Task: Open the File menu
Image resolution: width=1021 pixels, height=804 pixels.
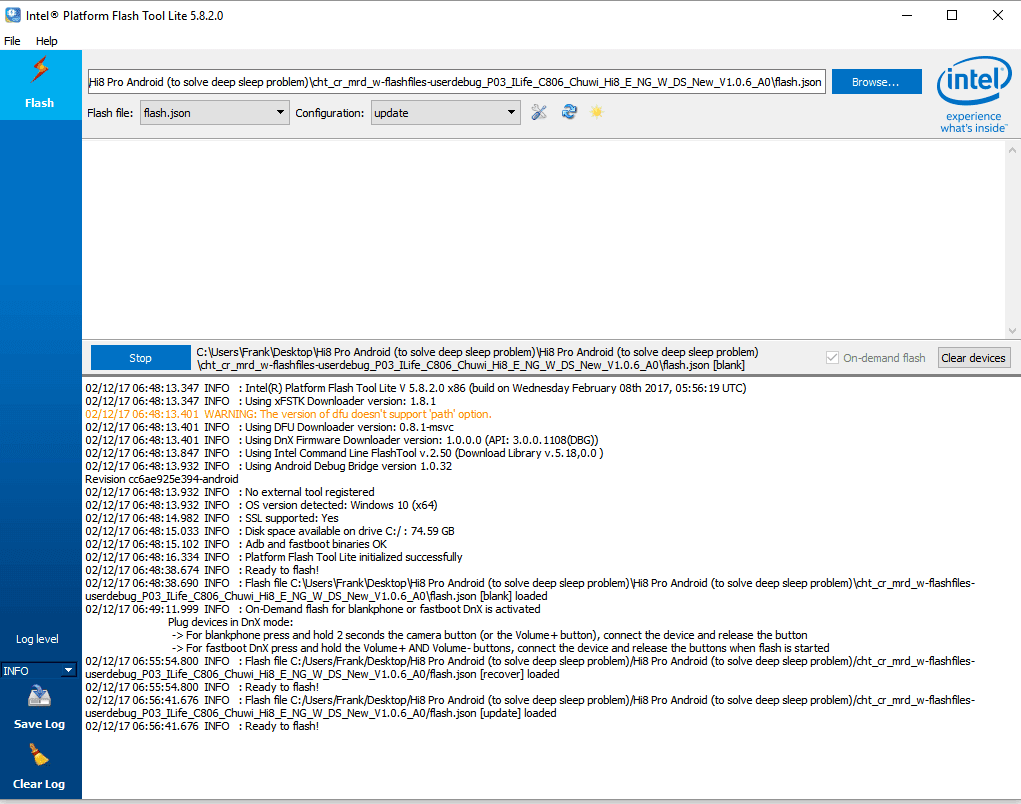Action: point(12,41)
